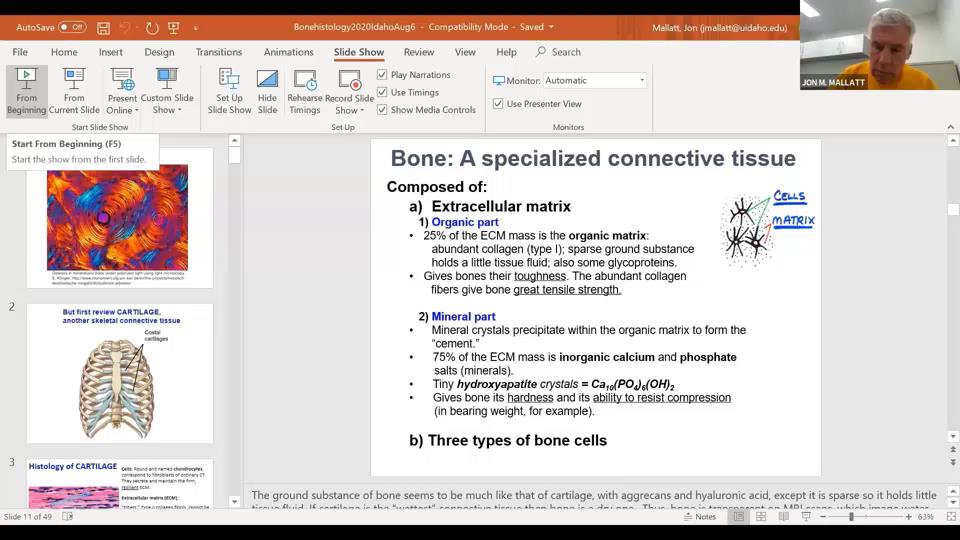Open the Monitor dropdown list

pos(641,80)
